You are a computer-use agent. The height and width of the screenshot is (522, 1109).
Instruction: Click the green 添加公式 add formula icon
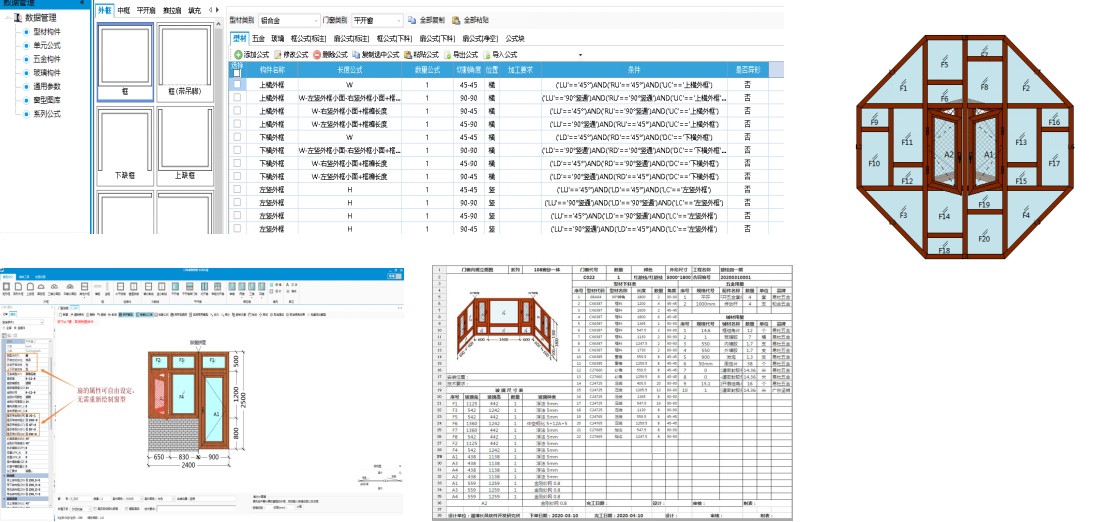pos(238,54)
